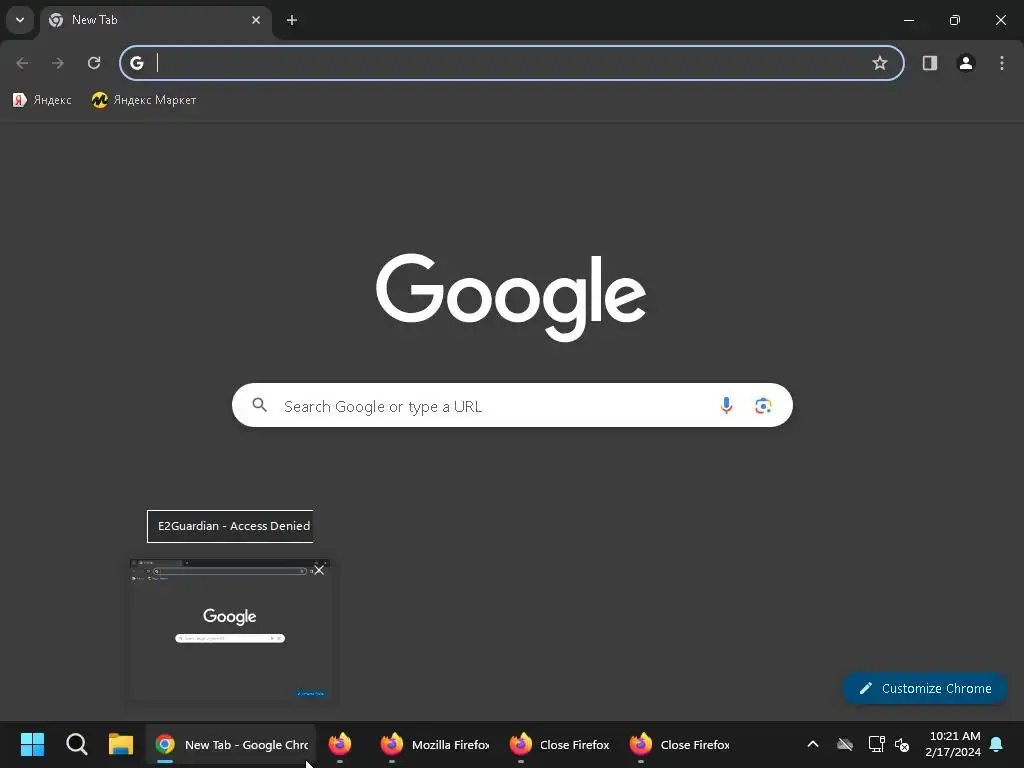This screenshot has width=1024, height=768.
Task: Click the Google icon in address bar
Action: [136, 63]
